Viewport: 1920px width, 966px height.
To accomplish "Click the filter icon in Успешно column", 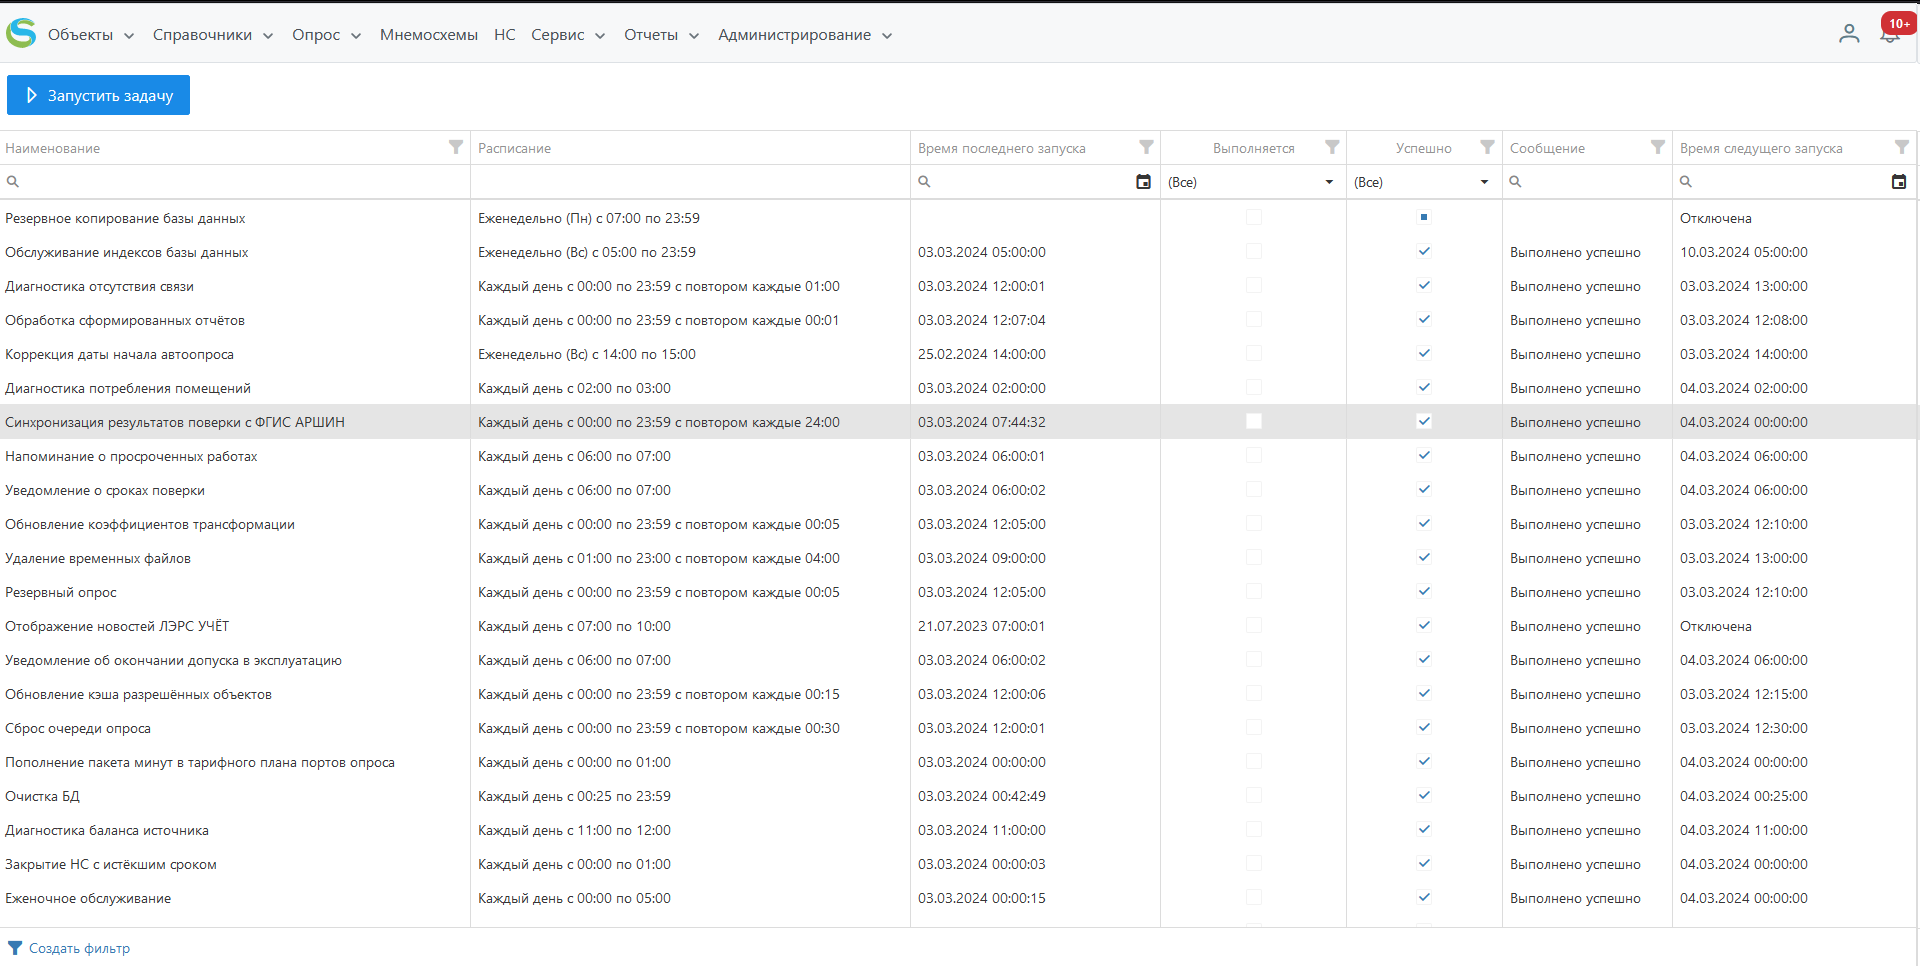I will [x=1487, y=147].
